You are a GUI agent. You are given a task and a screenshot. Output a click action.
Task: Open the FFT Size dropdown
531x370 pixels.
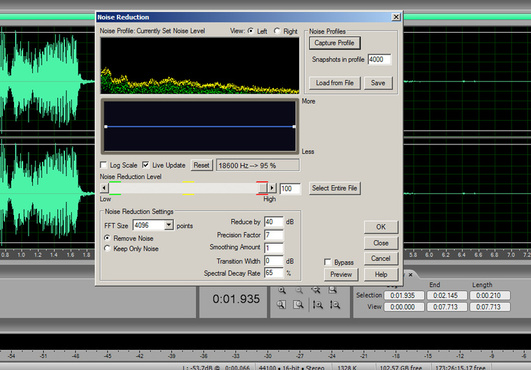pyautogui.click(x=169, y=225)
